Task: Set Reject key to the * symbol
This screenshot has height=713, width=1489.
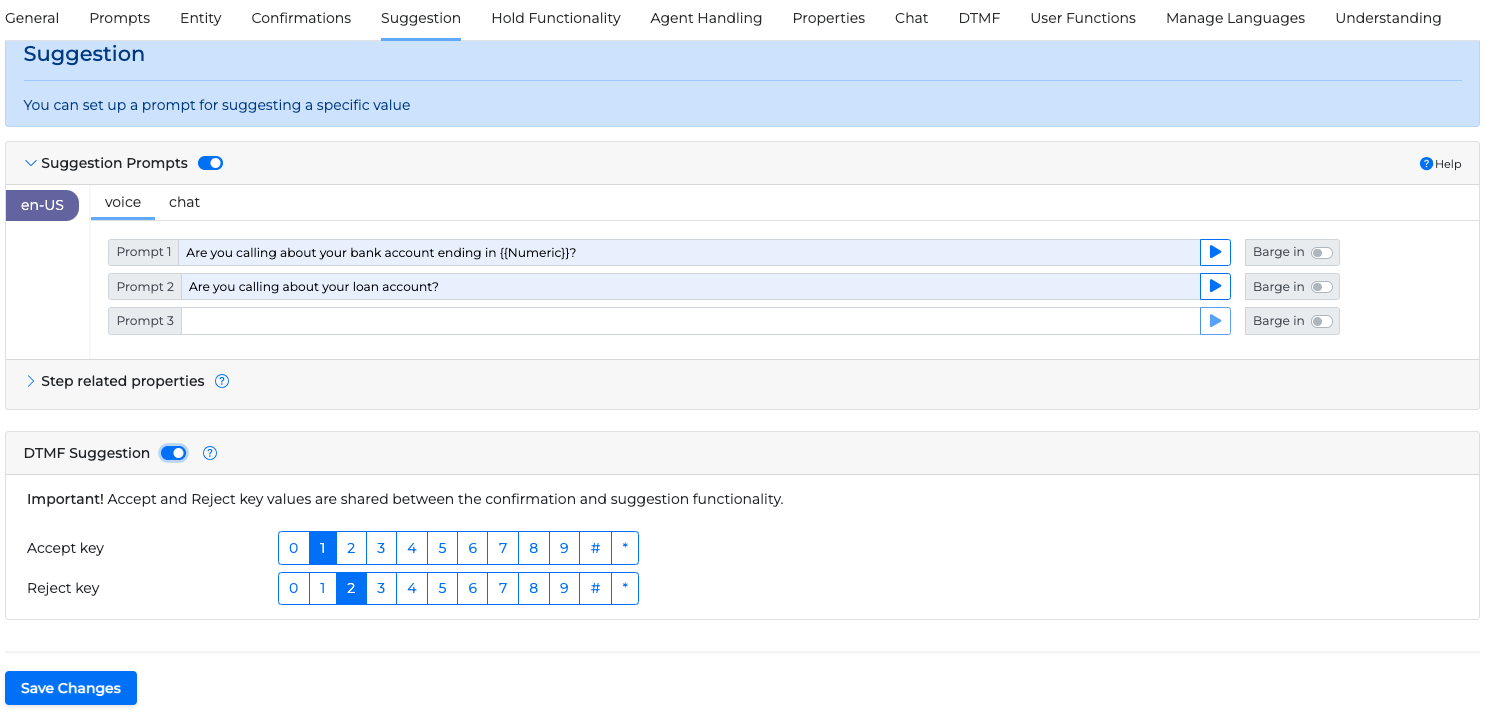Action: point(625,588)
